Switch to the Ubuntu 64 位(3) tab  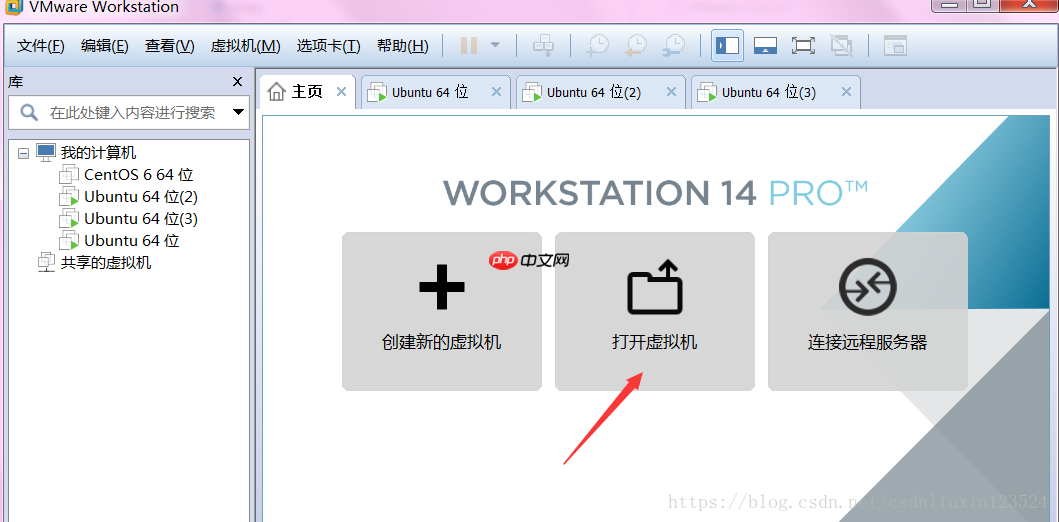769,92
